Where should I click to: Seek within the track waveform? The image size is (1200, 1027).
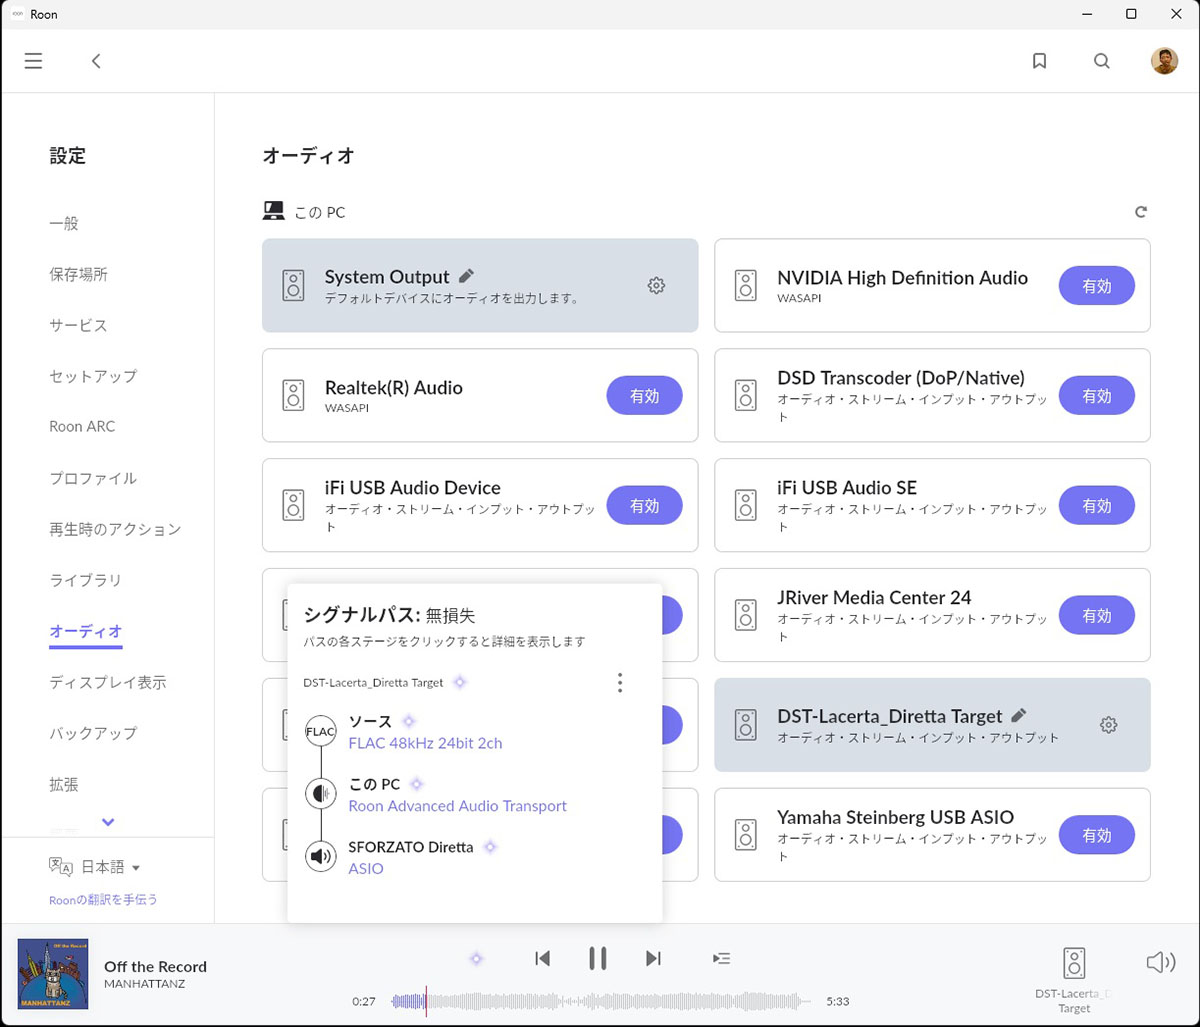(x=603, y=1001)
